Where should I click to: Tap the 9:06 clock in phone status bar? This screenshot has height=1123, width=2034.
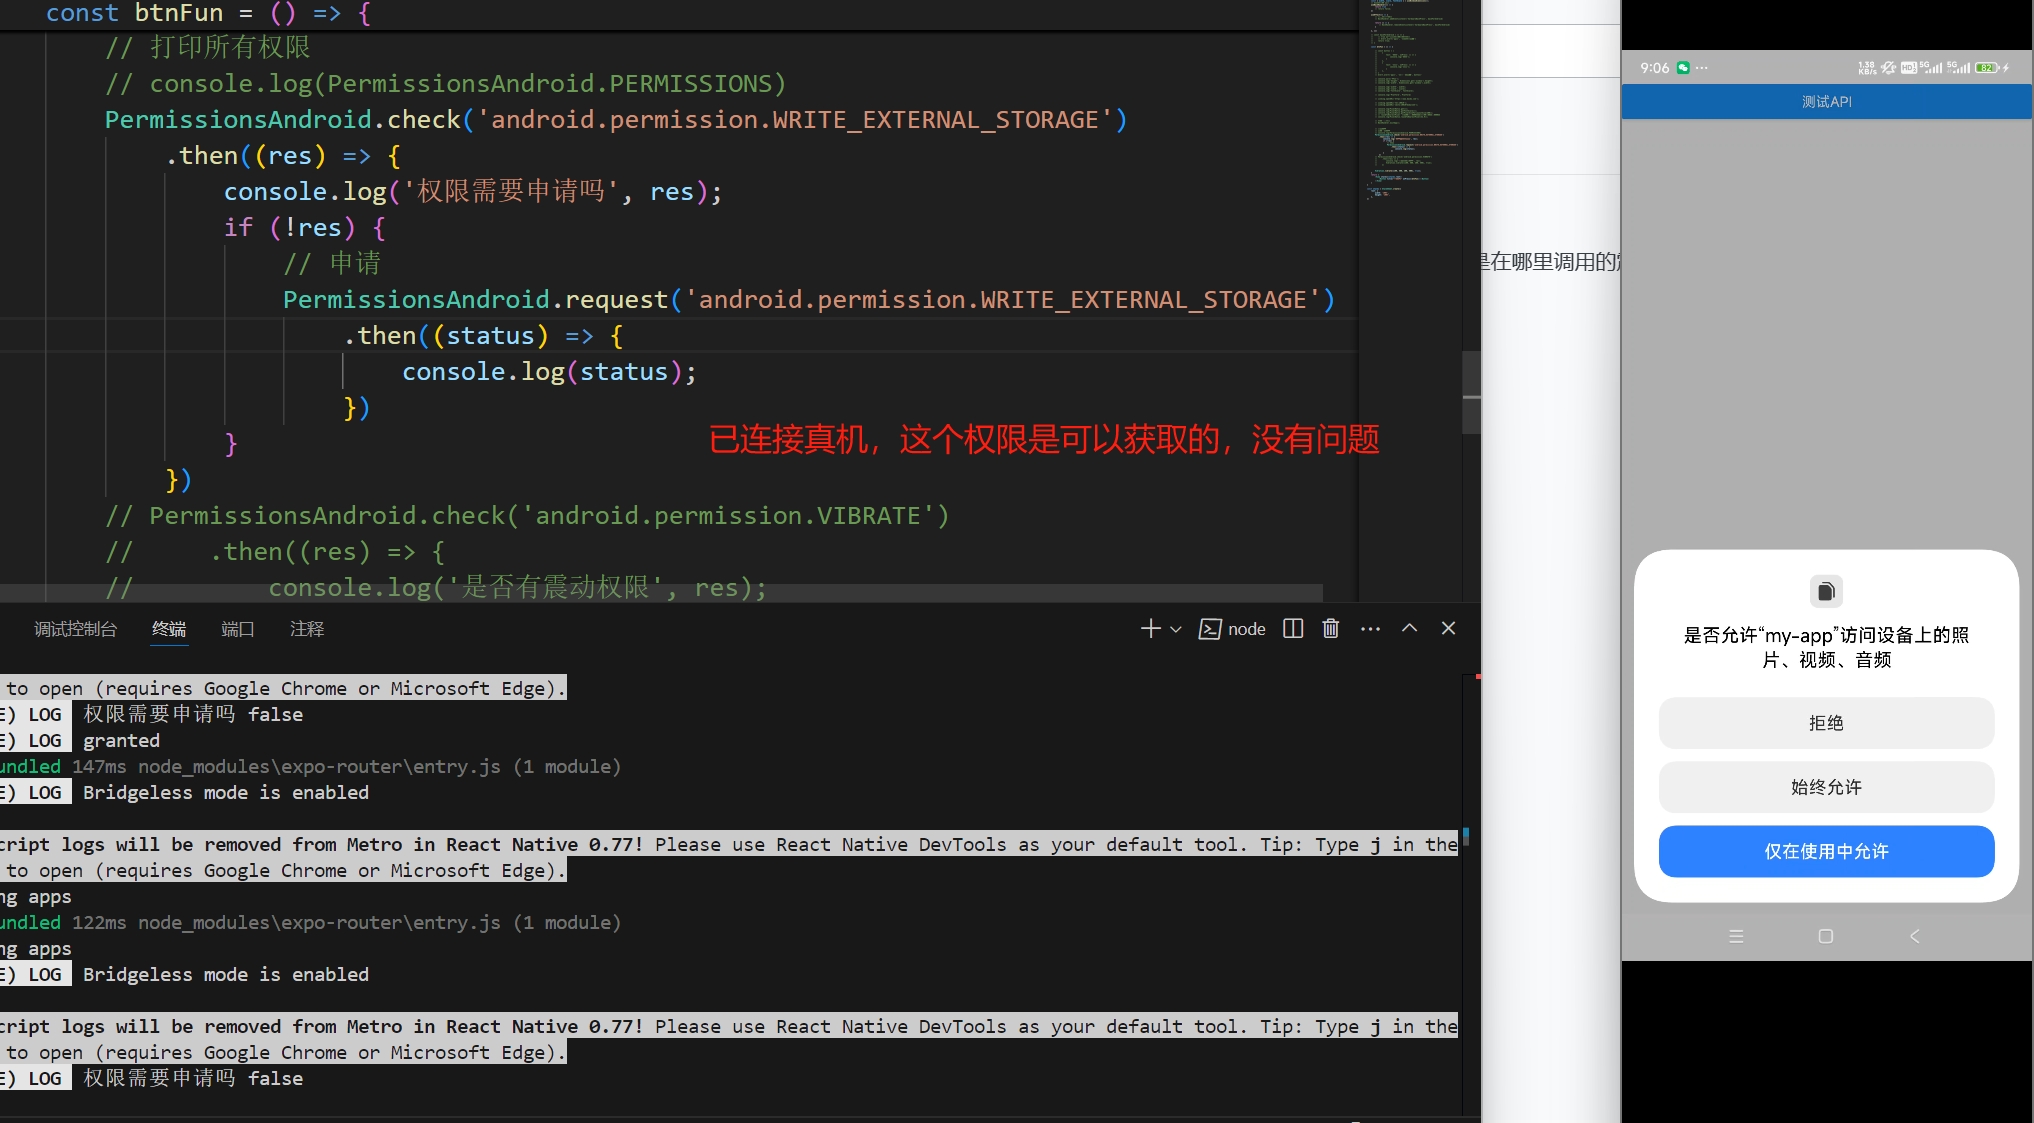tap(1655, 68)
